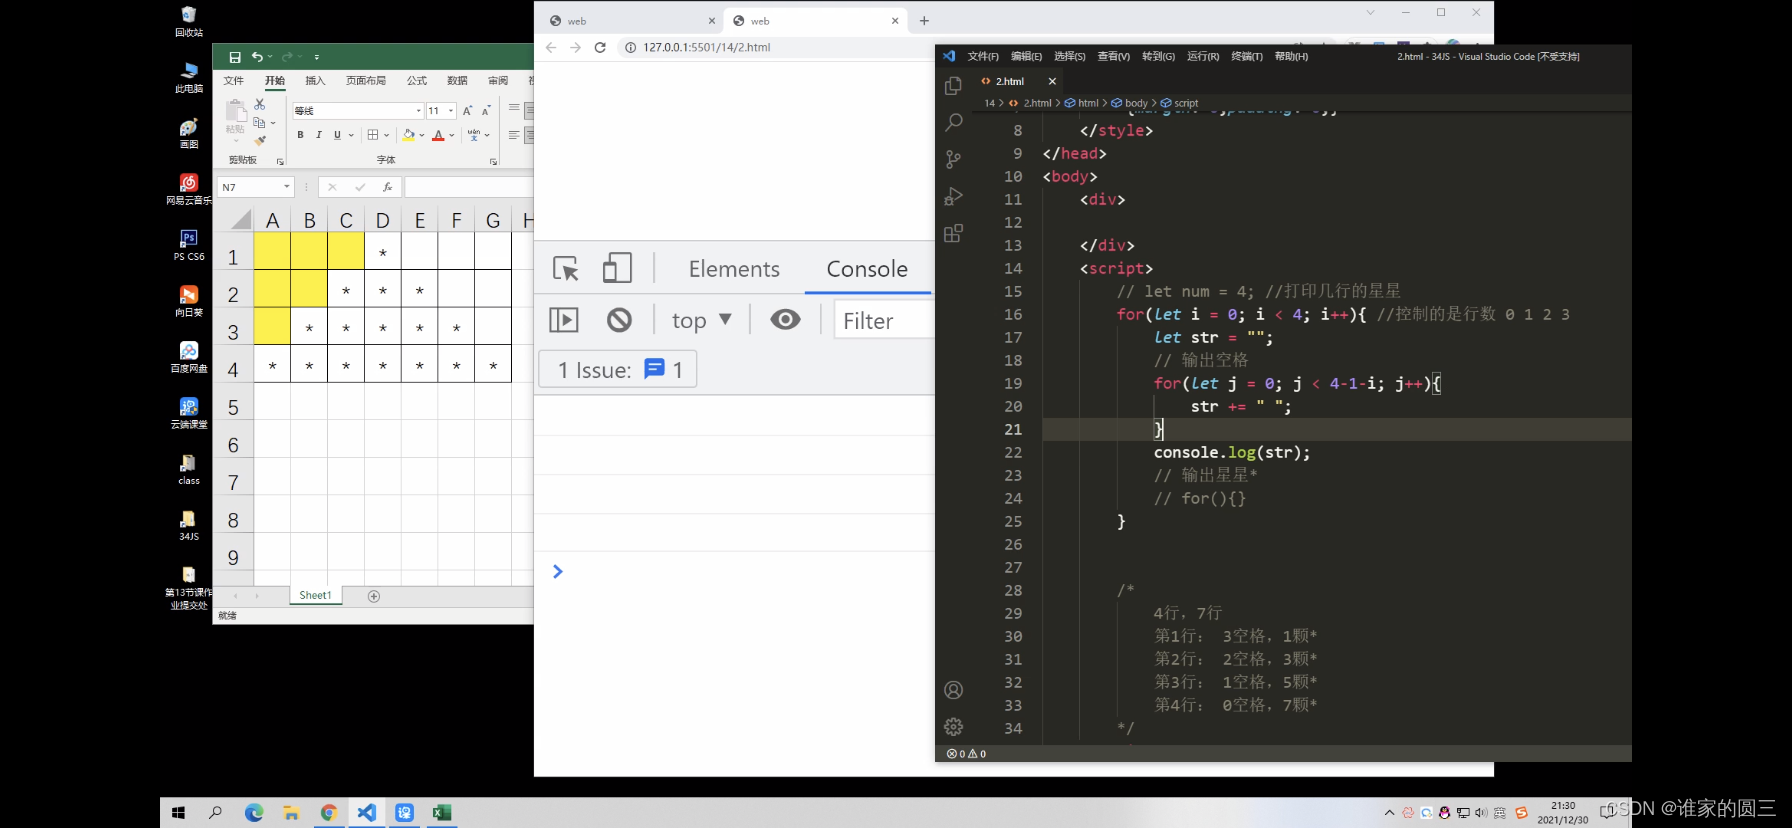
Task: Insert function with the fx icon
Action: click(387, 187)
